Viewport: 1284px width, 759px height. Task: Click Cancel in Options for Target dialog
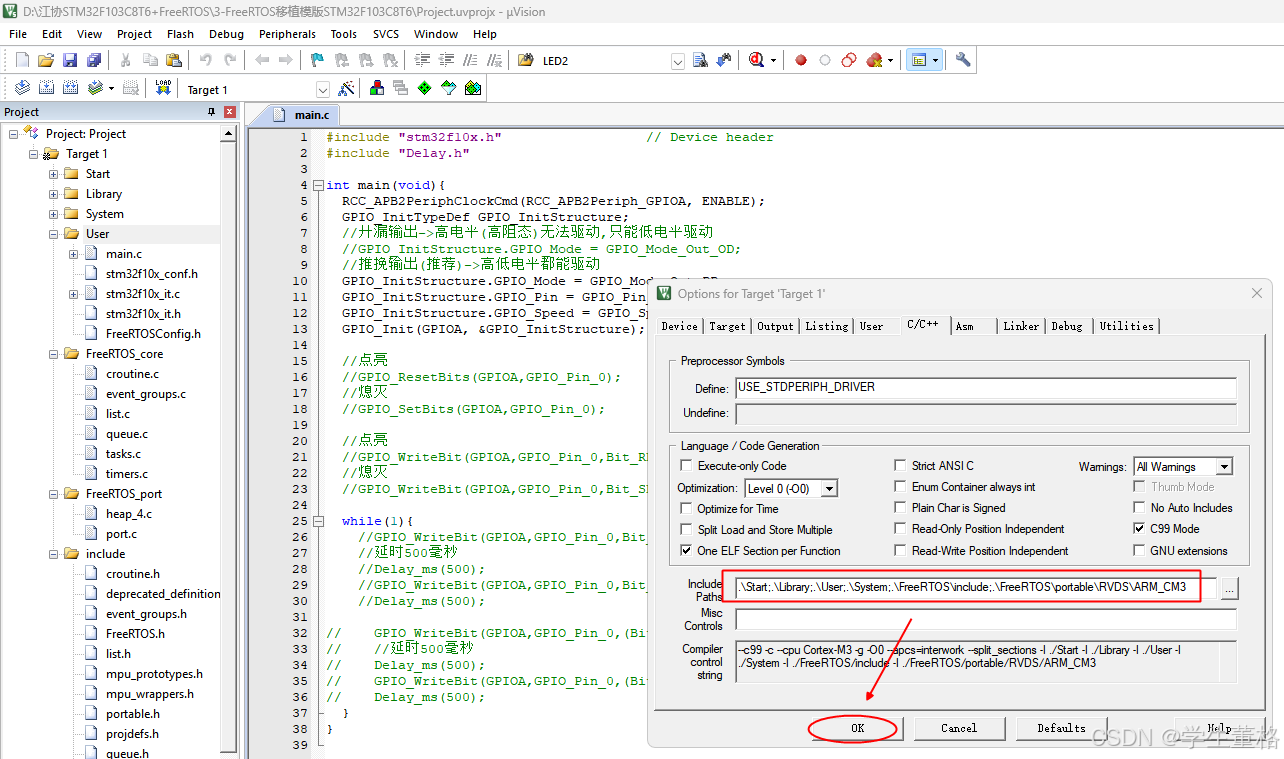point(959,728)
